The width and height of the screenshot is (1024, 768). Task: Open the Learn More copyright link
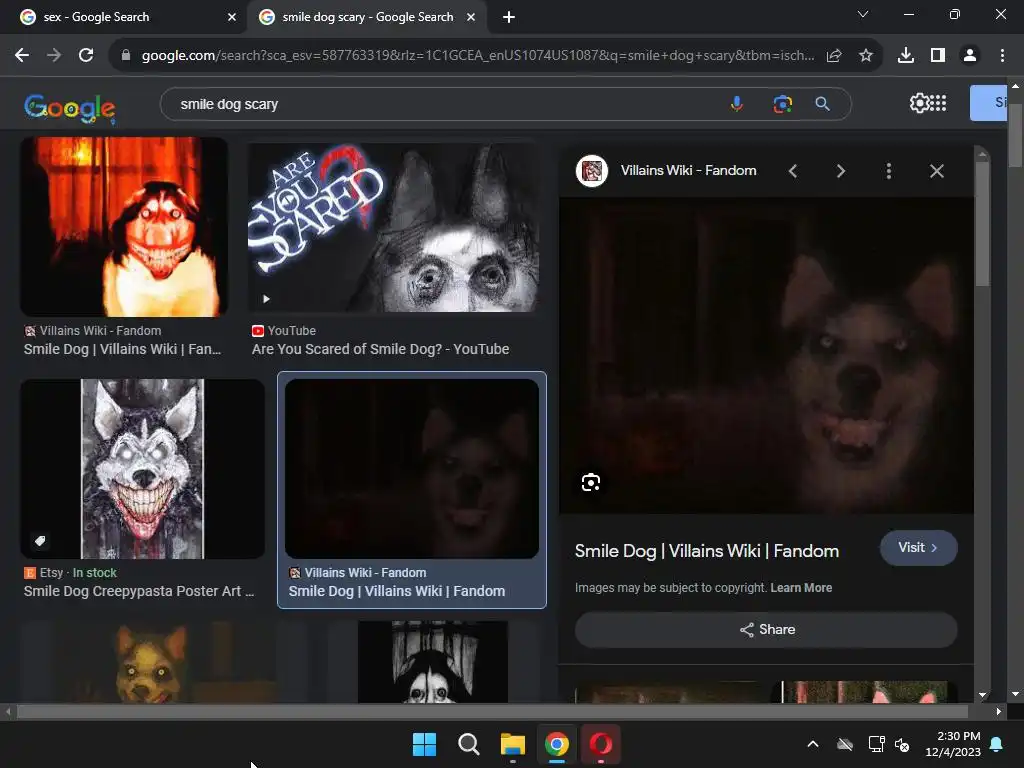(801, 588)
